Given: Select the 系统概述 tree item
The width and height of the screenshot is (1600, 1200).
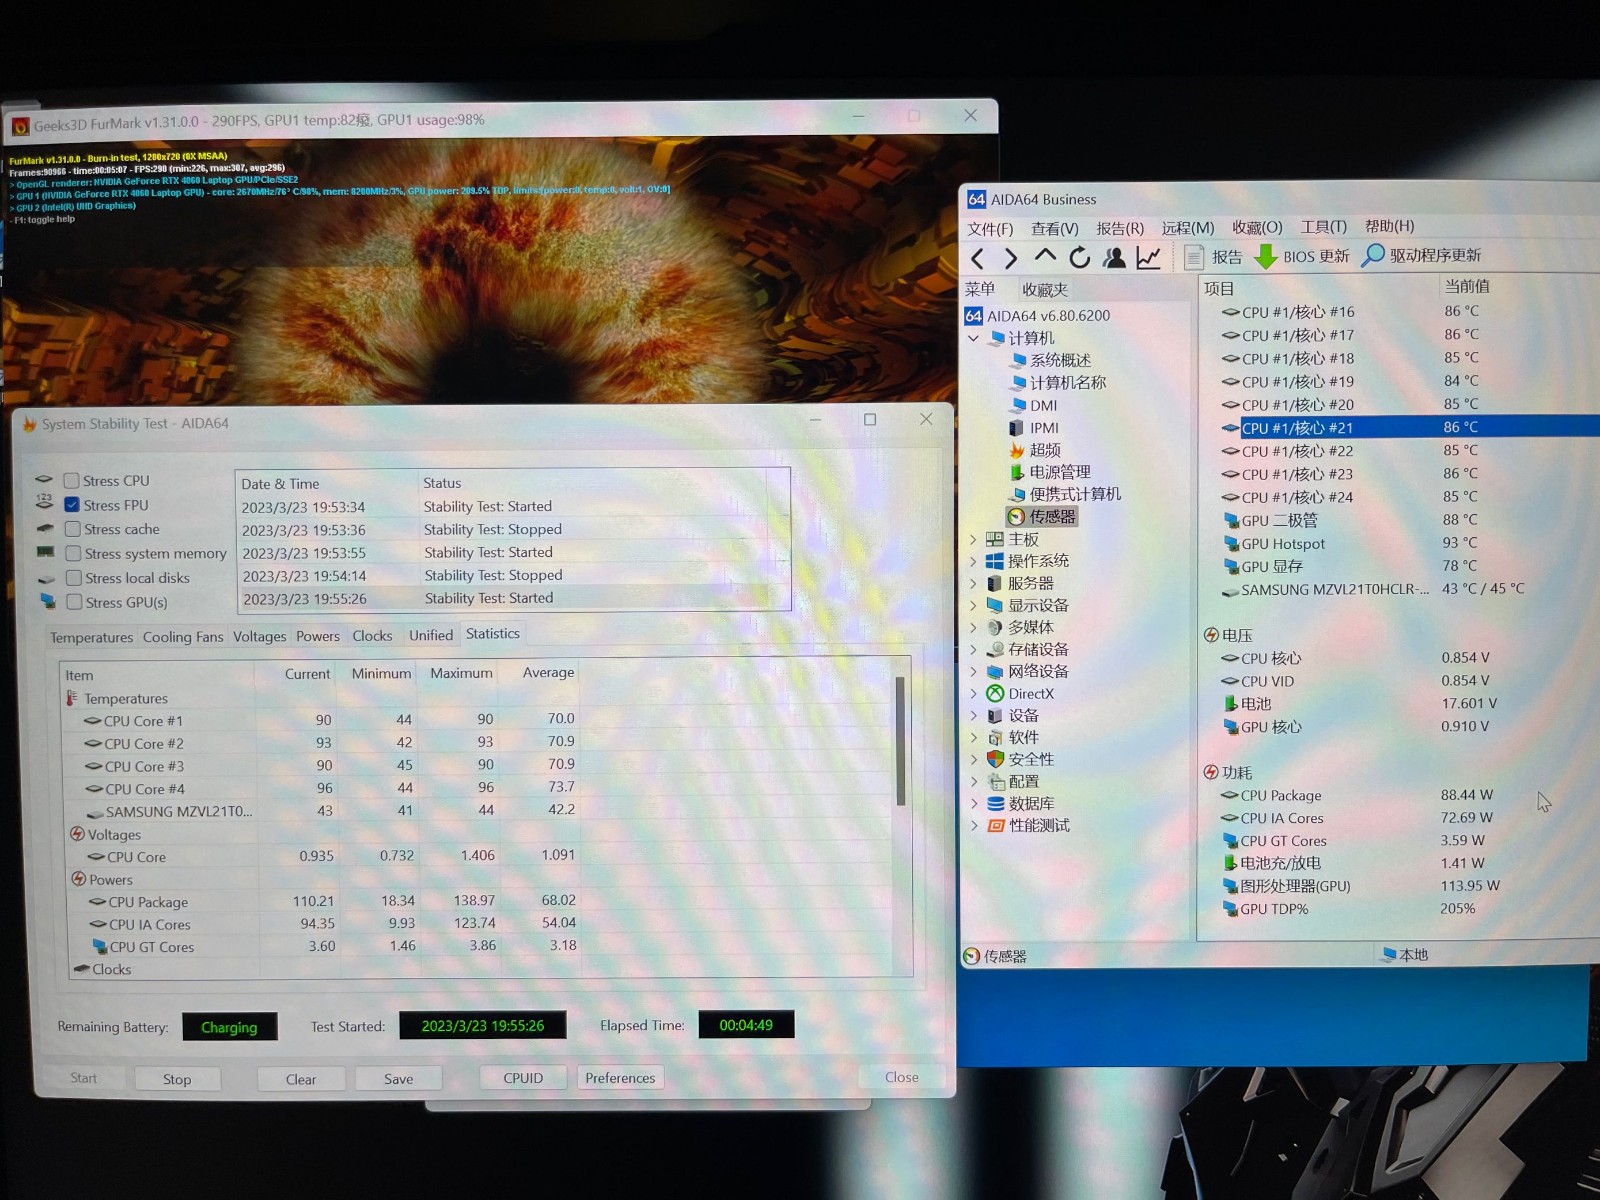Looking at the screenshot, I should point(1051,360).
